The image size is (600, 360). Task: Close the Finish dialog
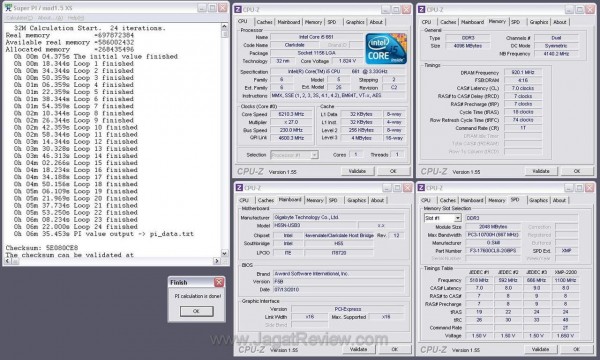(x=219, y=282)
